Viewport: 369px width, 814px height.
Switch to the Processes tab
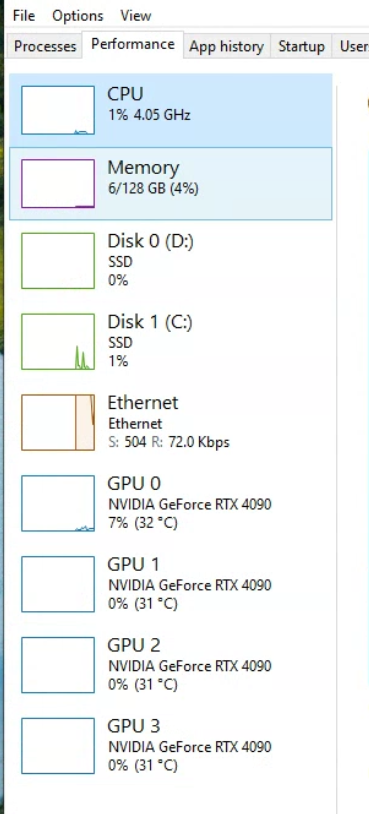coord(45,46)
